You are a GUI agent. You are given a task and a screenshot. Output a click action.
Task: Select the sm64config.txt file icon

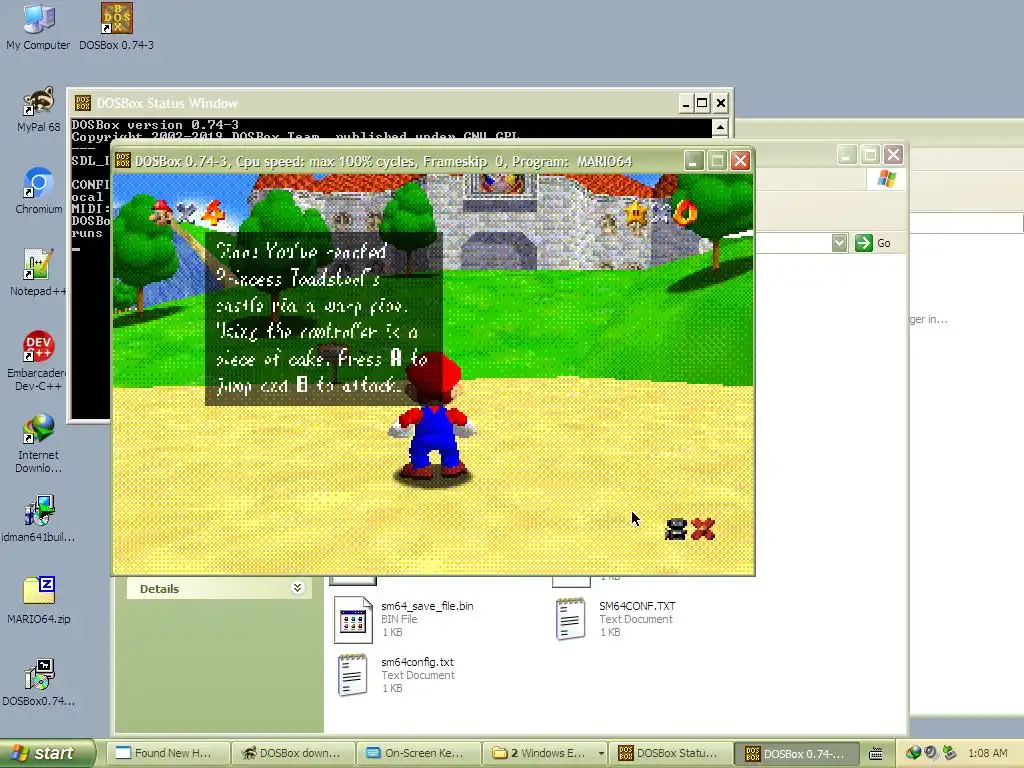pos(353,675)
